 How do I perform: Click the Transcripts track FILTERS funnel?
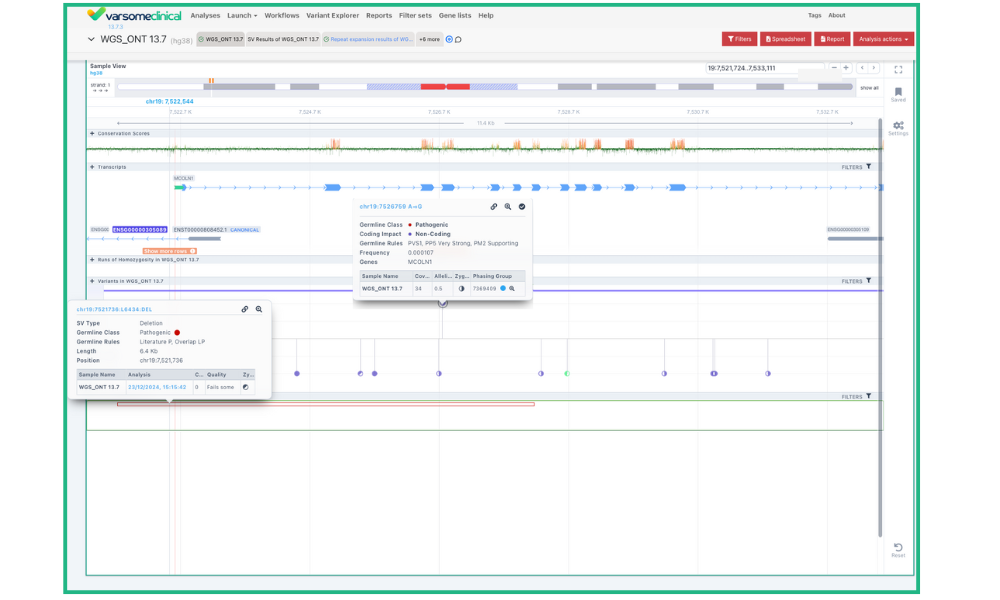tap(868, 167)
